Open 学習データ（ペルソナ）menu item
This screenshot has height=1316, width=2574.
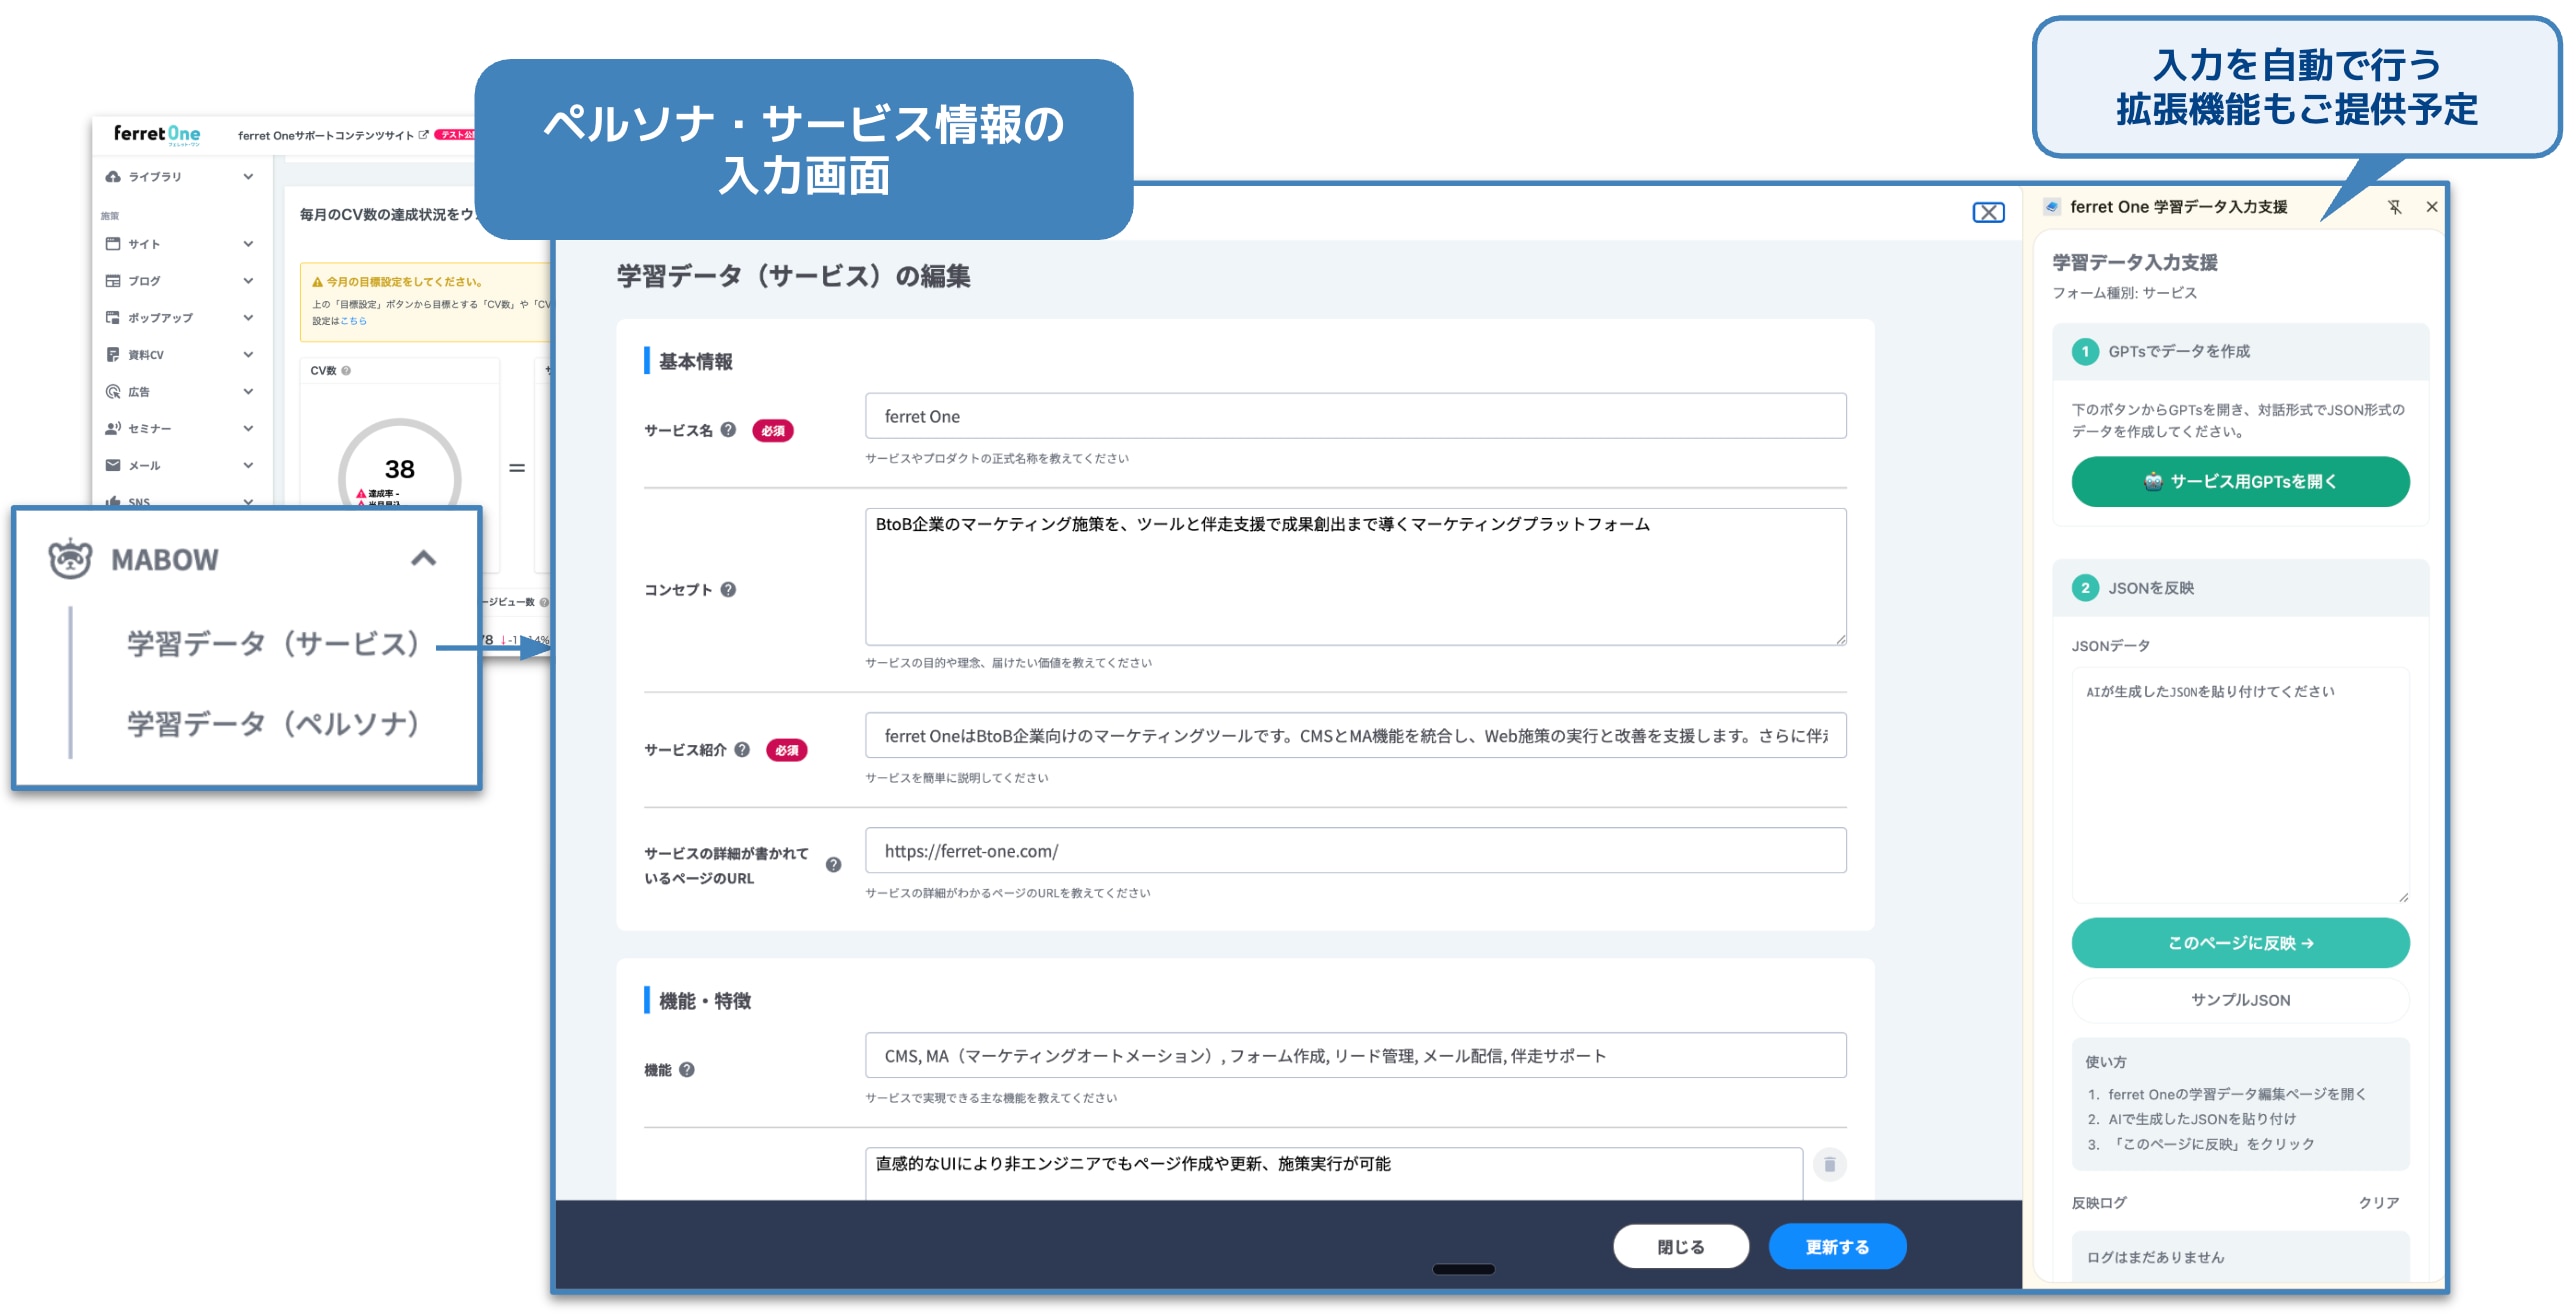[272, 724]
